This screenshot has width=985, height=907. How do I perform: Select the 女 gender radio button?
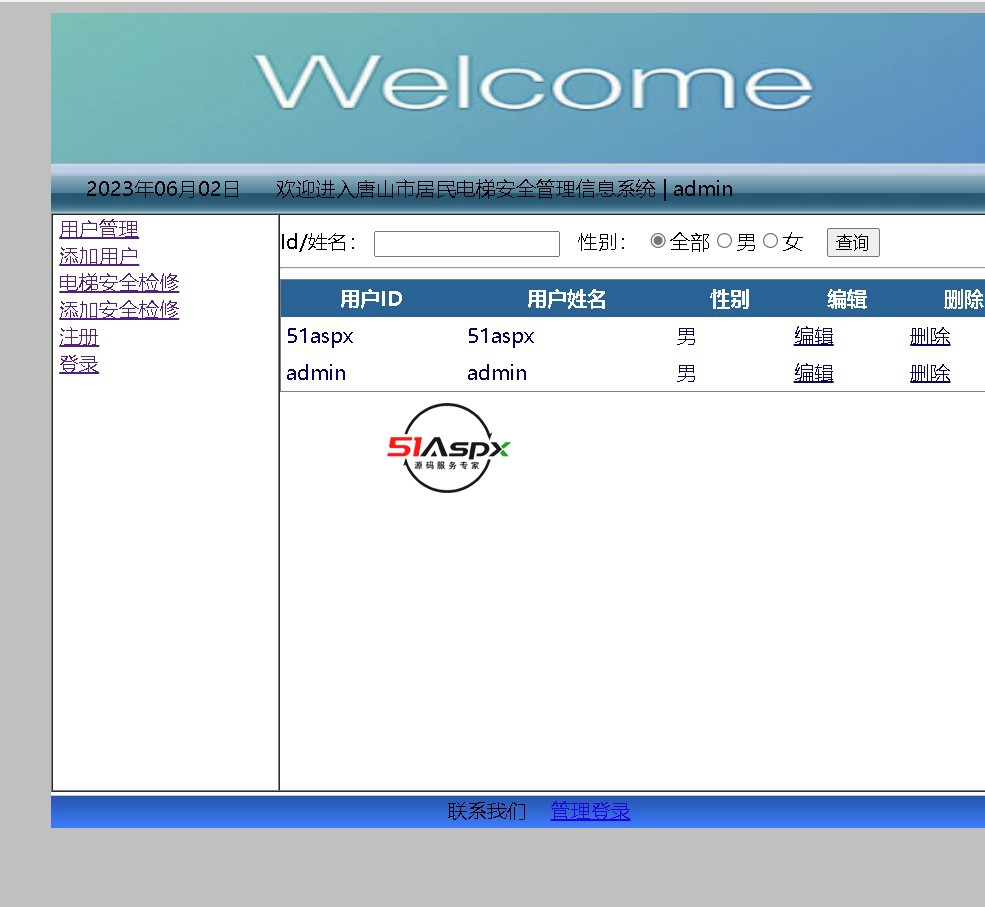click(x=771, y=241)
